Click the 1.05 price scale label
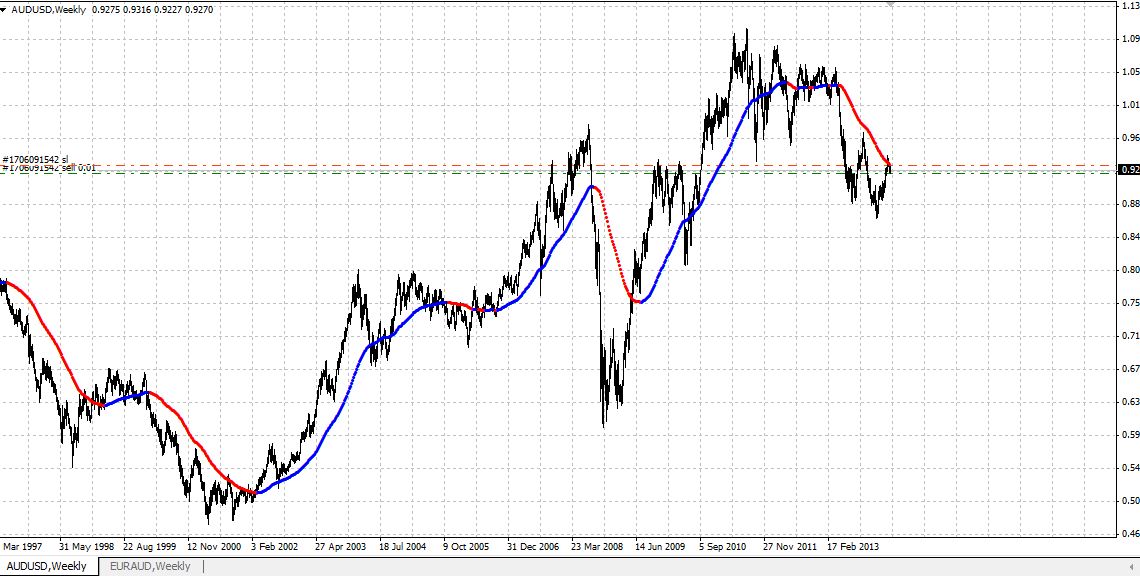This screenshot has width=1140, height=576. click(1131, 71)
